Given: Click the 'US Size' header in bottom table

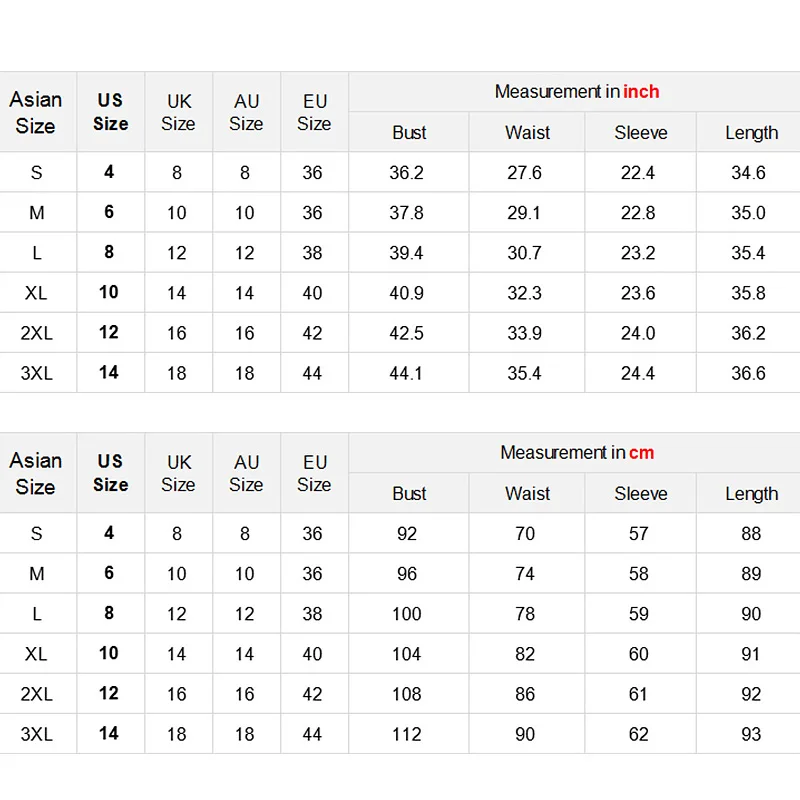Looking at the screenshot, I should coord(110,473).
